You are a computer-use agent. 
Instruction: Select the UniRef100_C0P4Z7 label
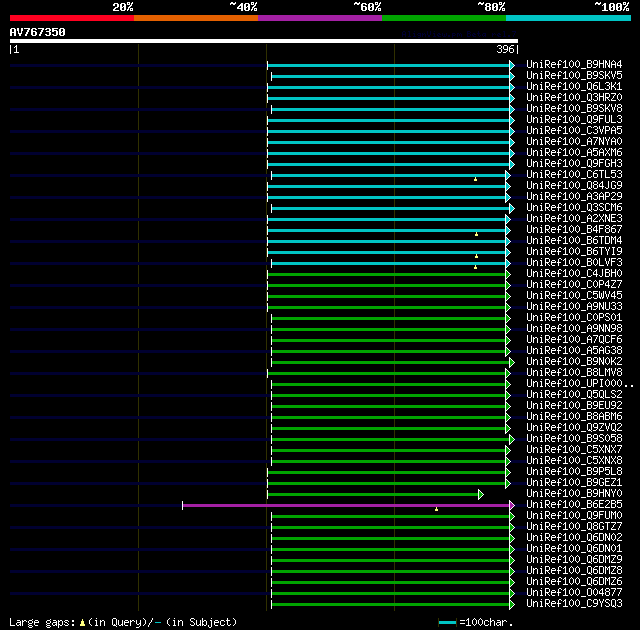pyautogui.click(x=574, y=285)
